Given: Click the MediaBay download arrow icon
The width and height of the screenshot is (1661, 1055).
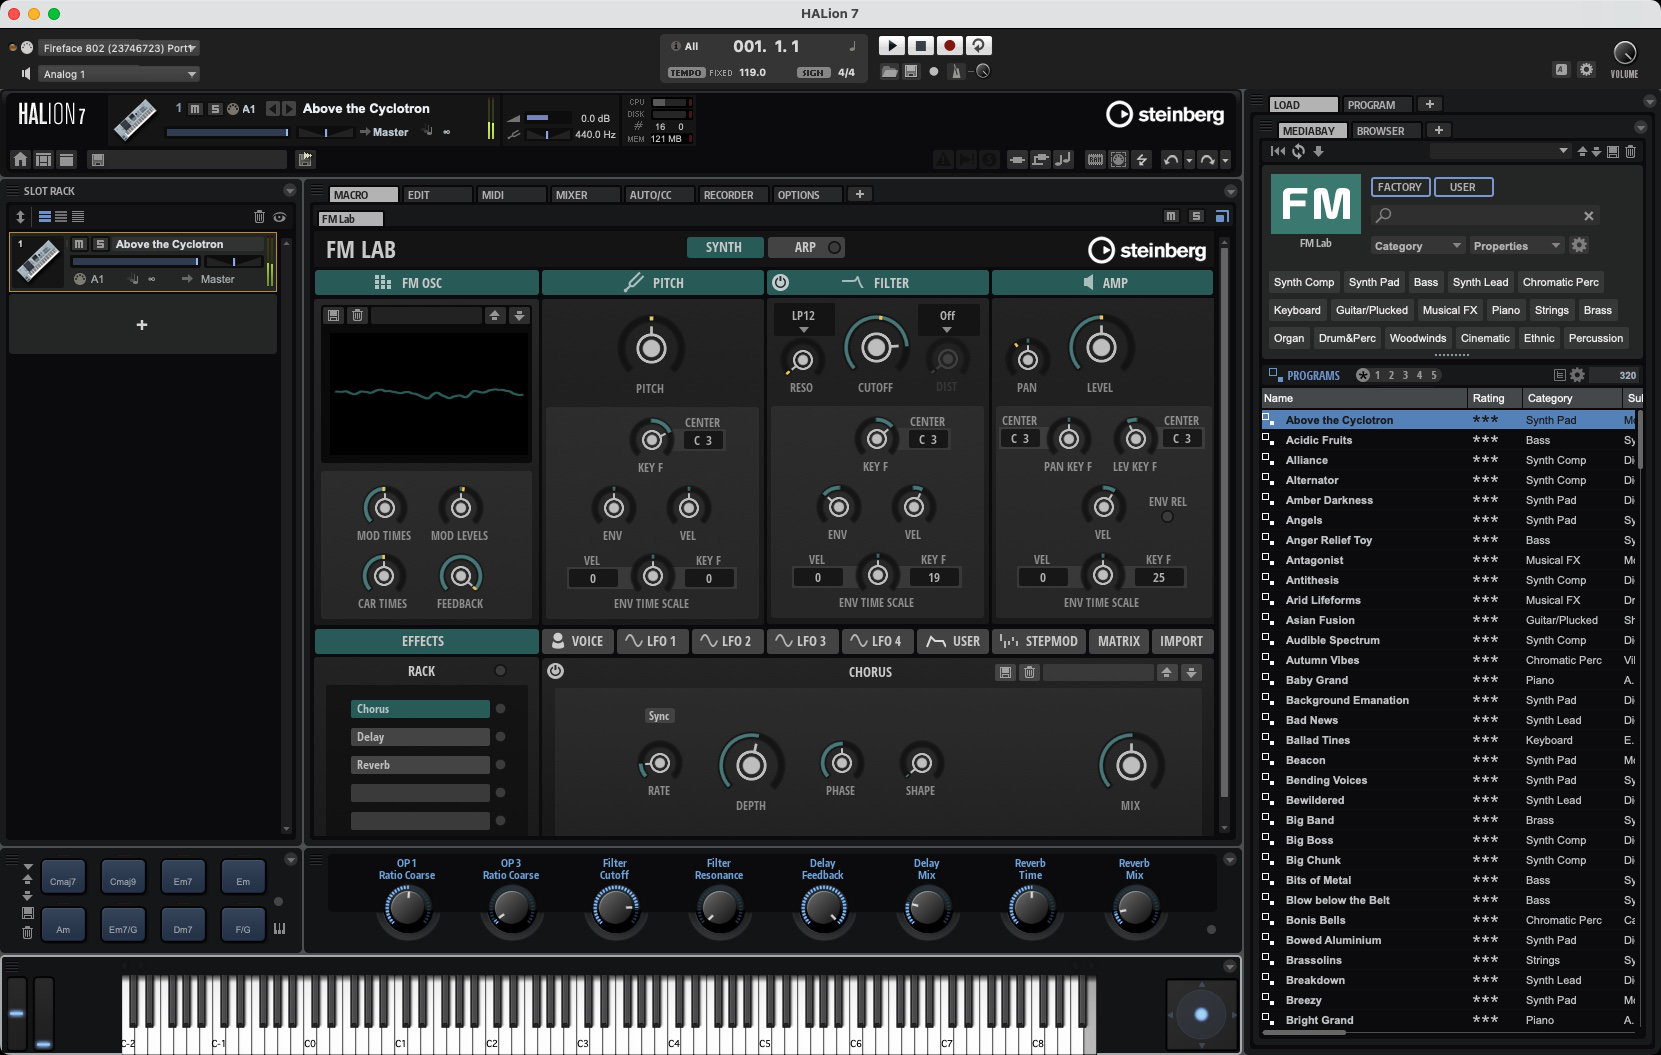Looking at the screenshot, I should click(x=1318, y=151).
